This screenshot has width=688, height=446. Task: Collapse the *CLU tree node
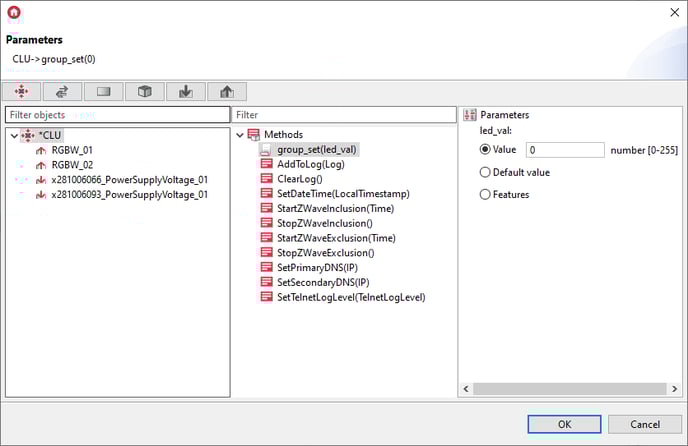tap(13, 134)
